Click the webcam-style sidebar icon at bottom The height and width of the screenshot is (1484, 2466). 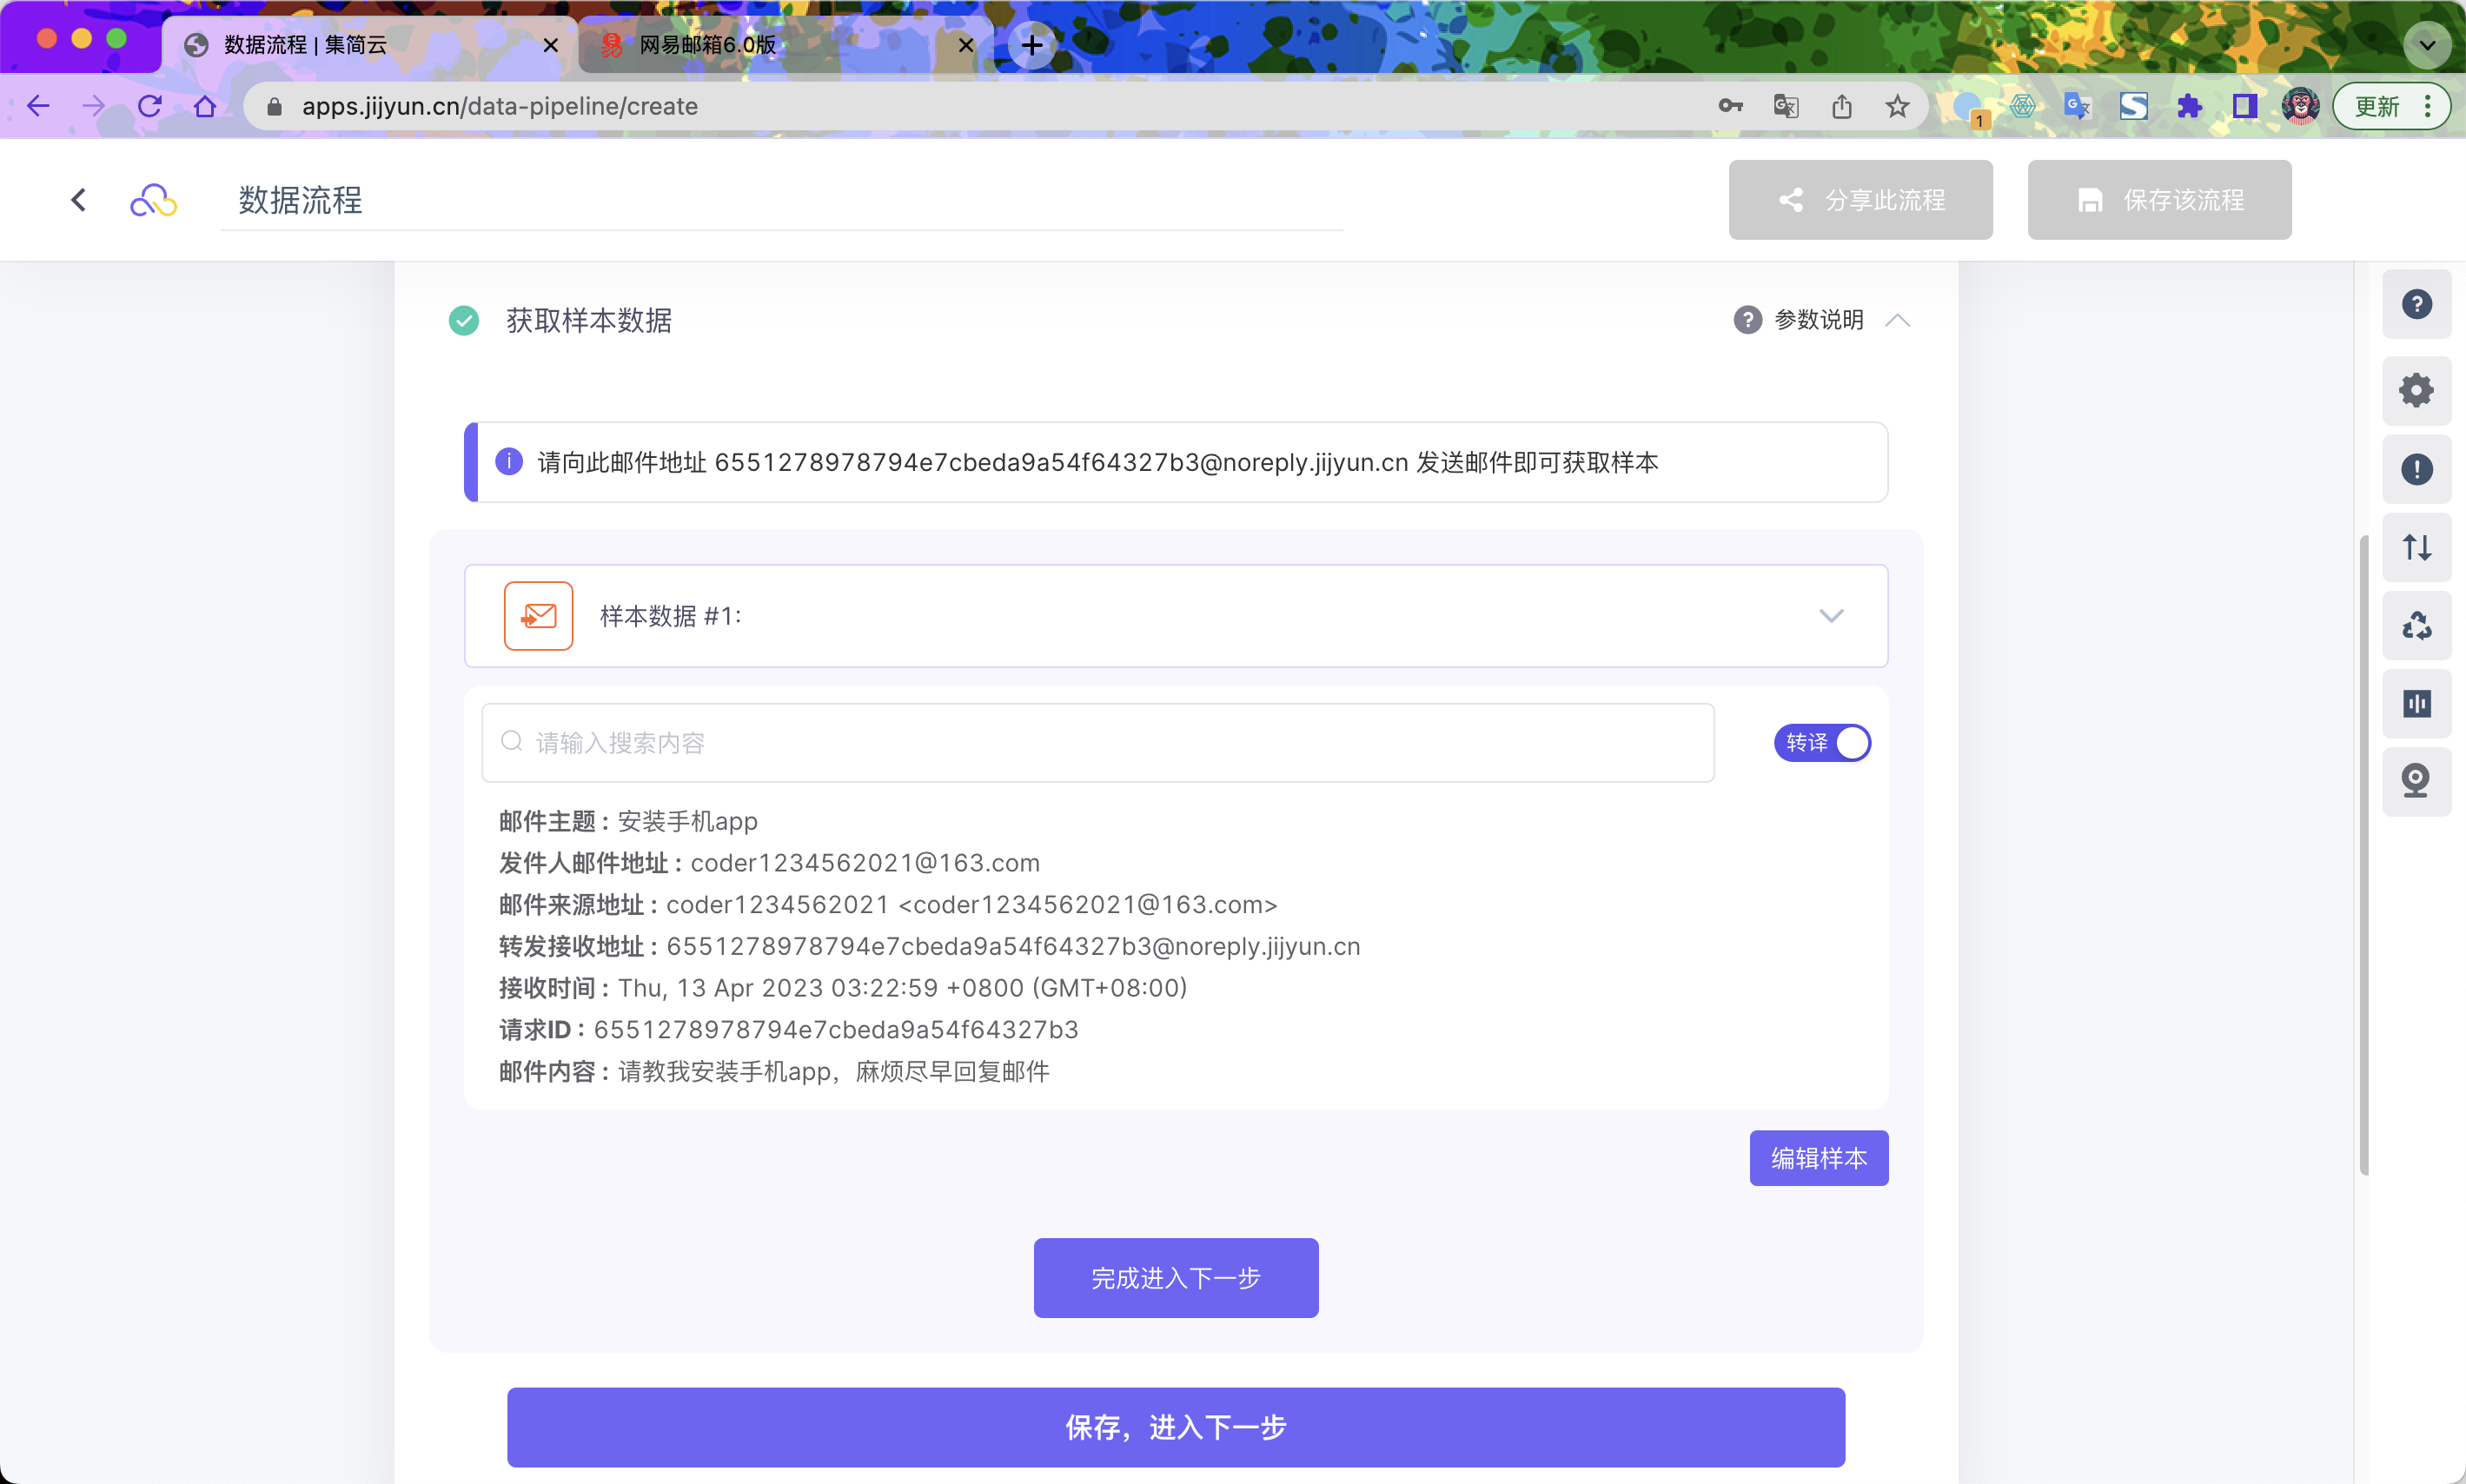2416,781
